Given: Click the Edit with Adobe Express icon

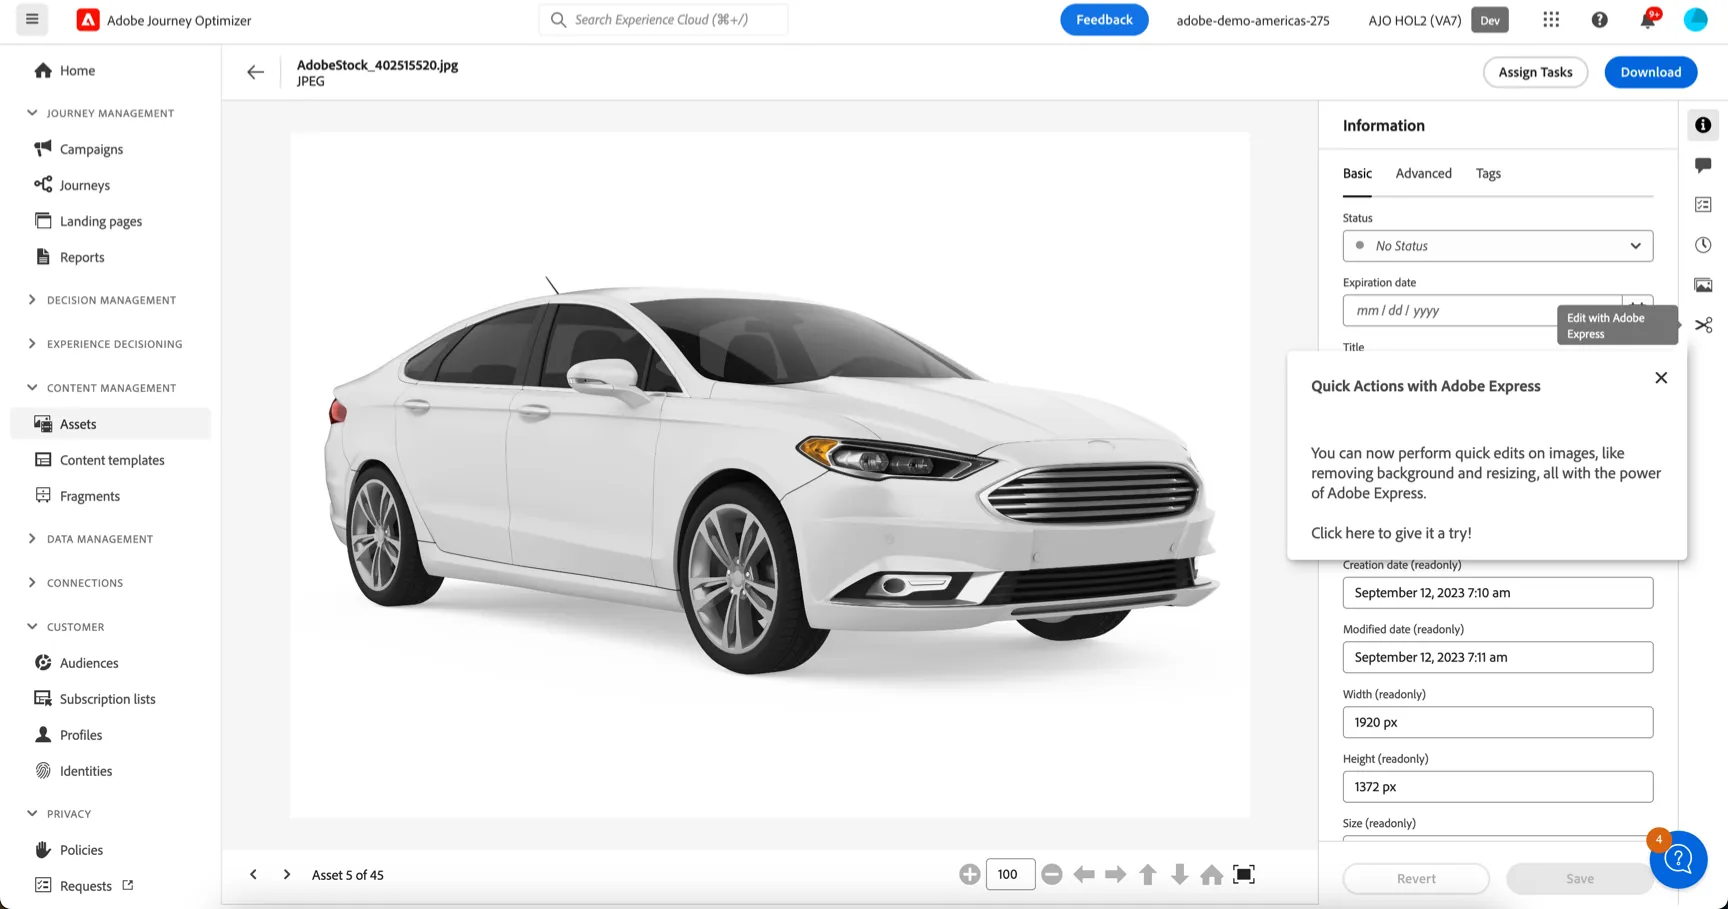Looking at the screenshot, I should 1704,325.
